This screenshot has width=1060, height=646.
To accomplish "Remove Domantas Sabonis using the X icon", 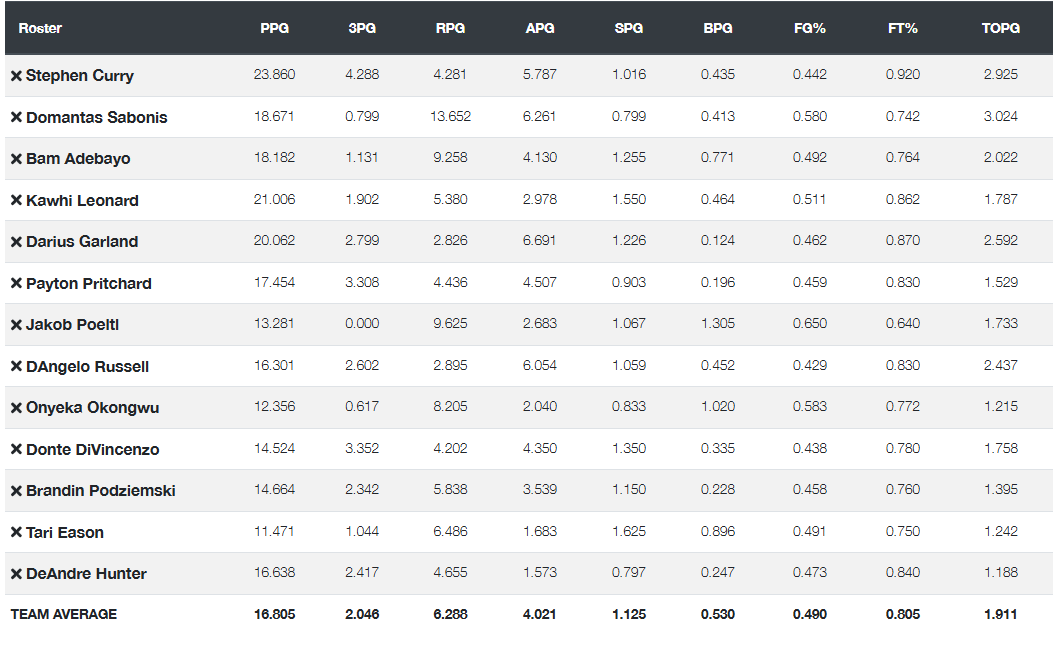I will pyautogui.click(x=16, y=117).
